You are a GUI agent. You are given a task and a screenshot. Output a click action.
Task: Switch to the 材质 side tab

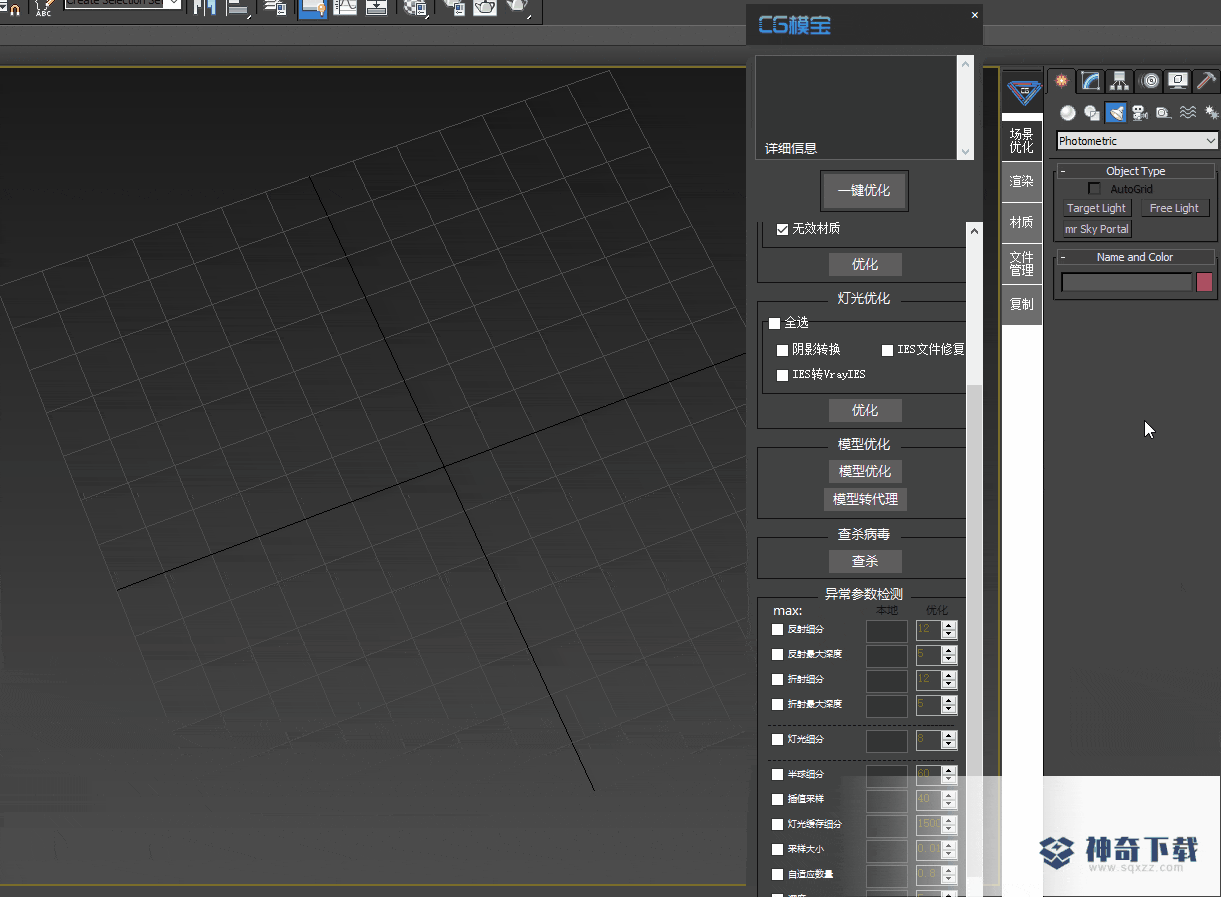tap(1021, 222)
